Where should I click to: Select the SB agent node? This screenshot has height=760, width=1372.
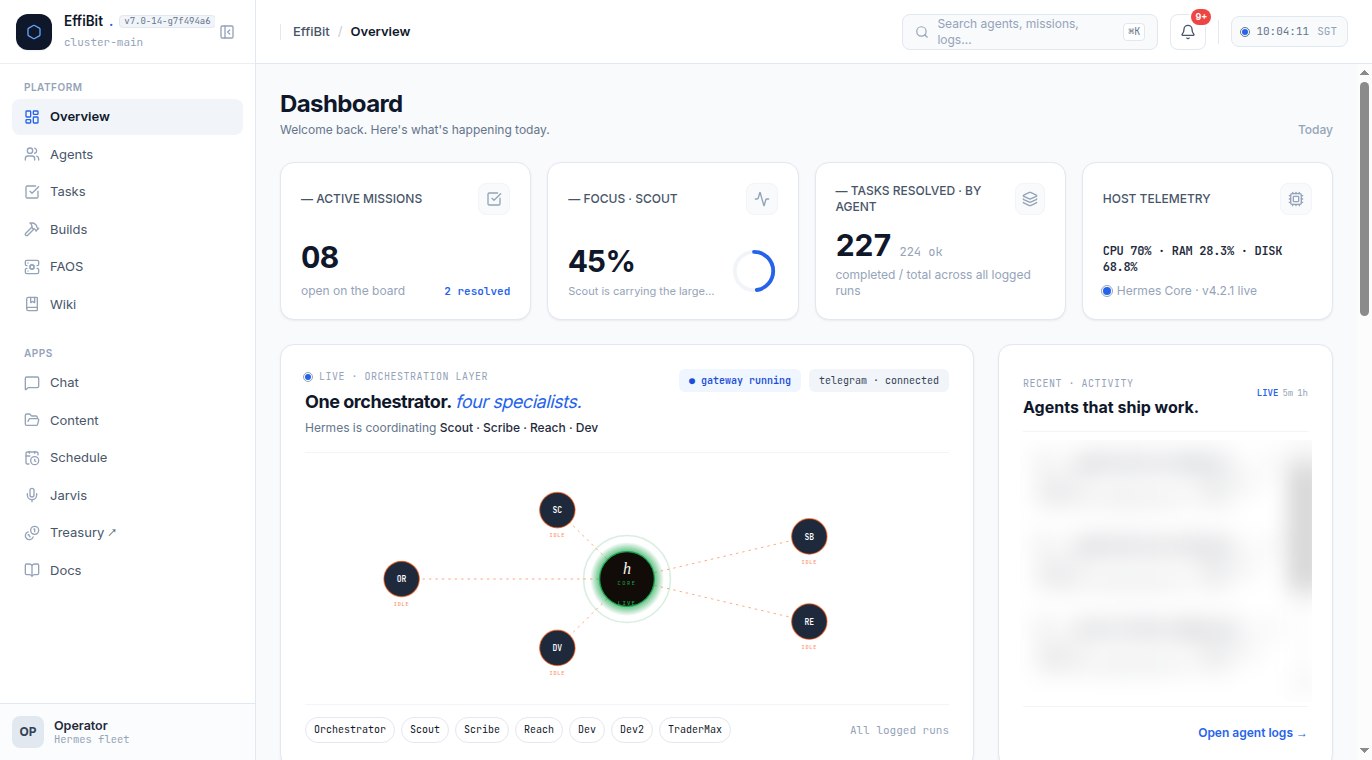tap(809, 537)
